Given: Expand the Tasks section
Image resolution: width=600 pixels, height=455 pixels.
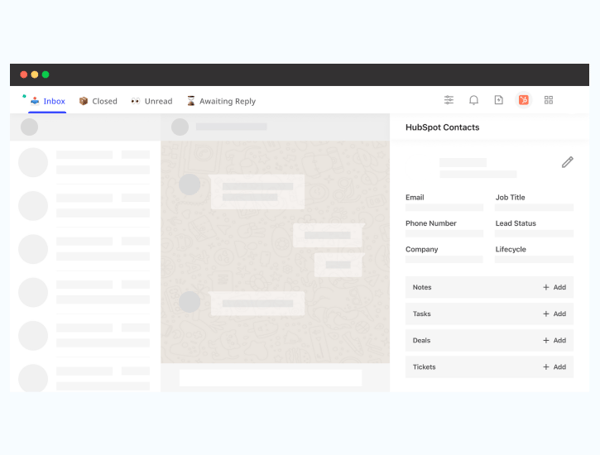Looking at the screenshot, I should tap(423, 314).
